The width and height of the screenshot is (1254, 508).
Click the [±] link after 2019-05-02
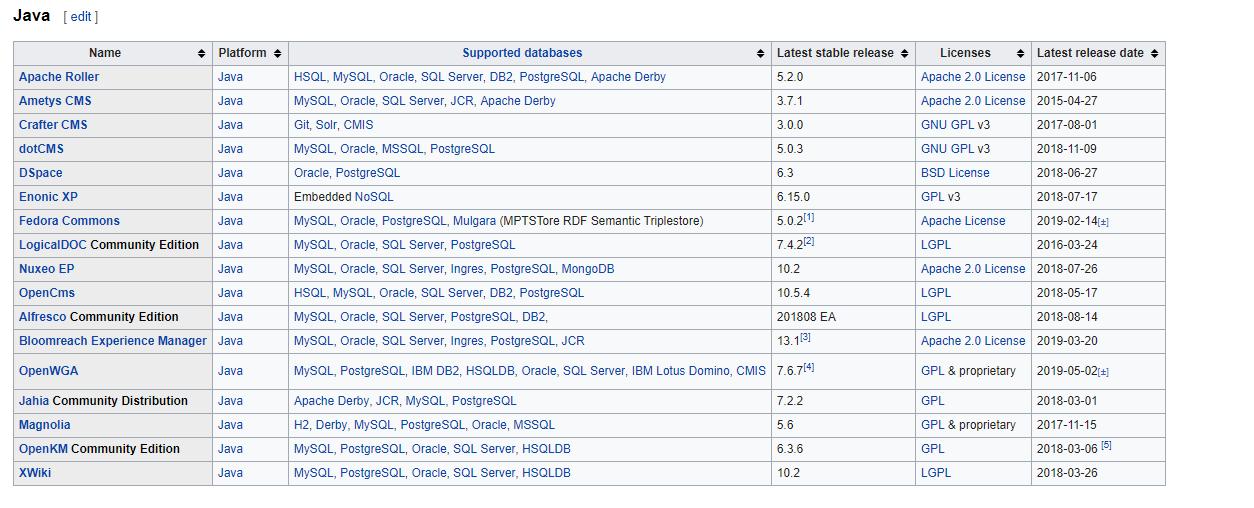(1103, 372)
